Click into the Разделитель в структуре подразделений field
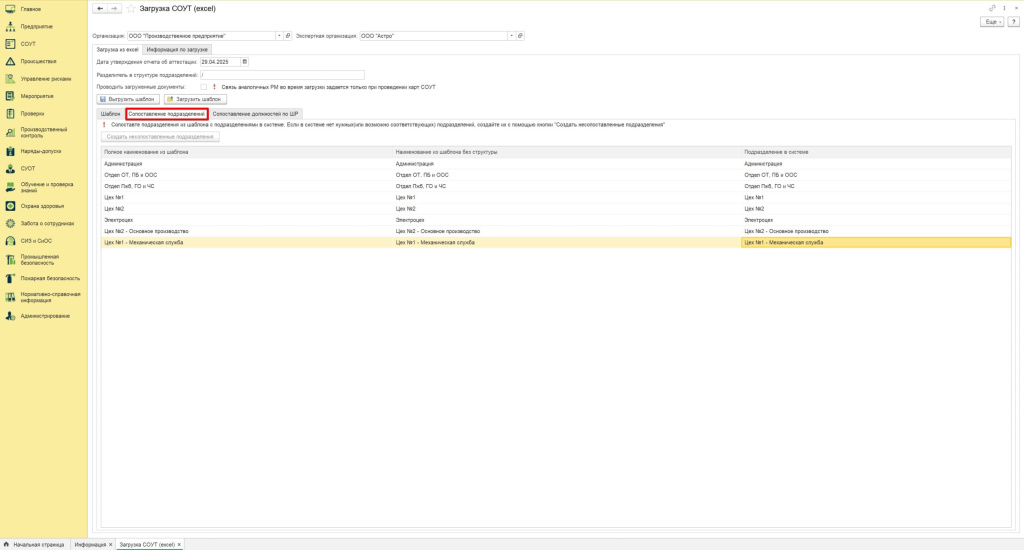The height and width of the screenshot is (550, 1024). 282,75
